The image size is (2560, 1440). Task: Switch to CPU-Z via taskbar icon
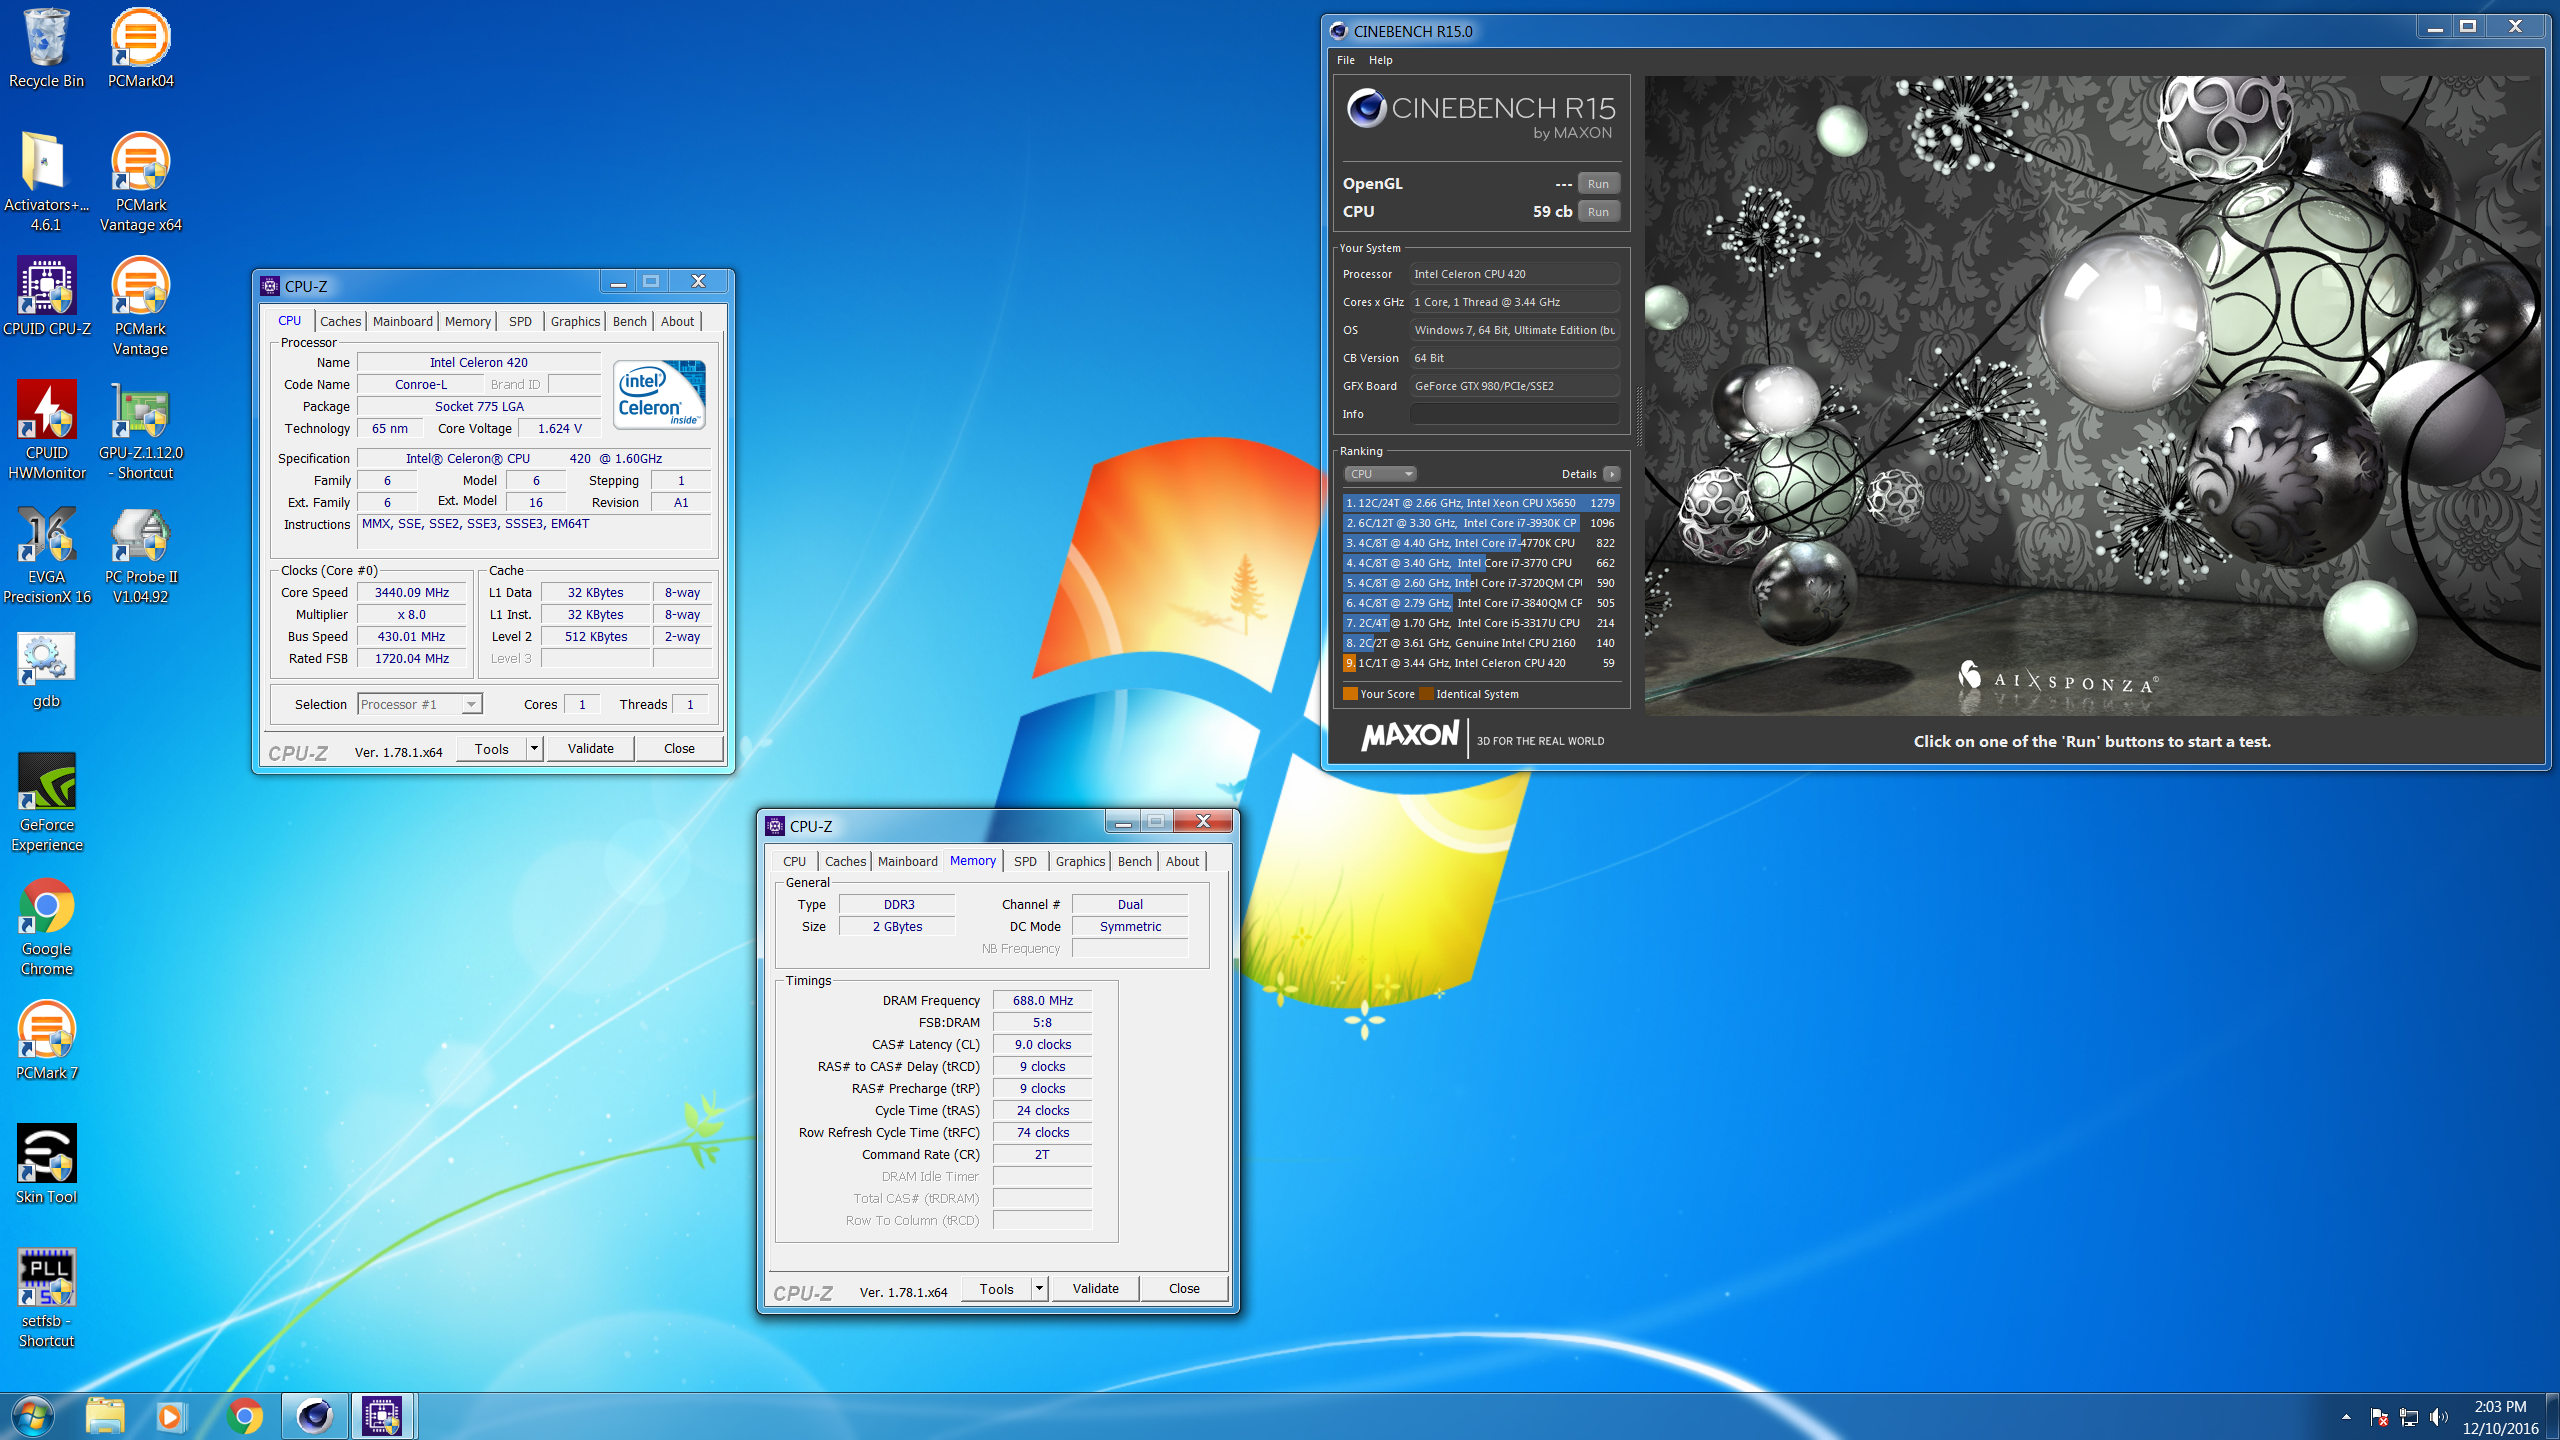coord(383,1416)
